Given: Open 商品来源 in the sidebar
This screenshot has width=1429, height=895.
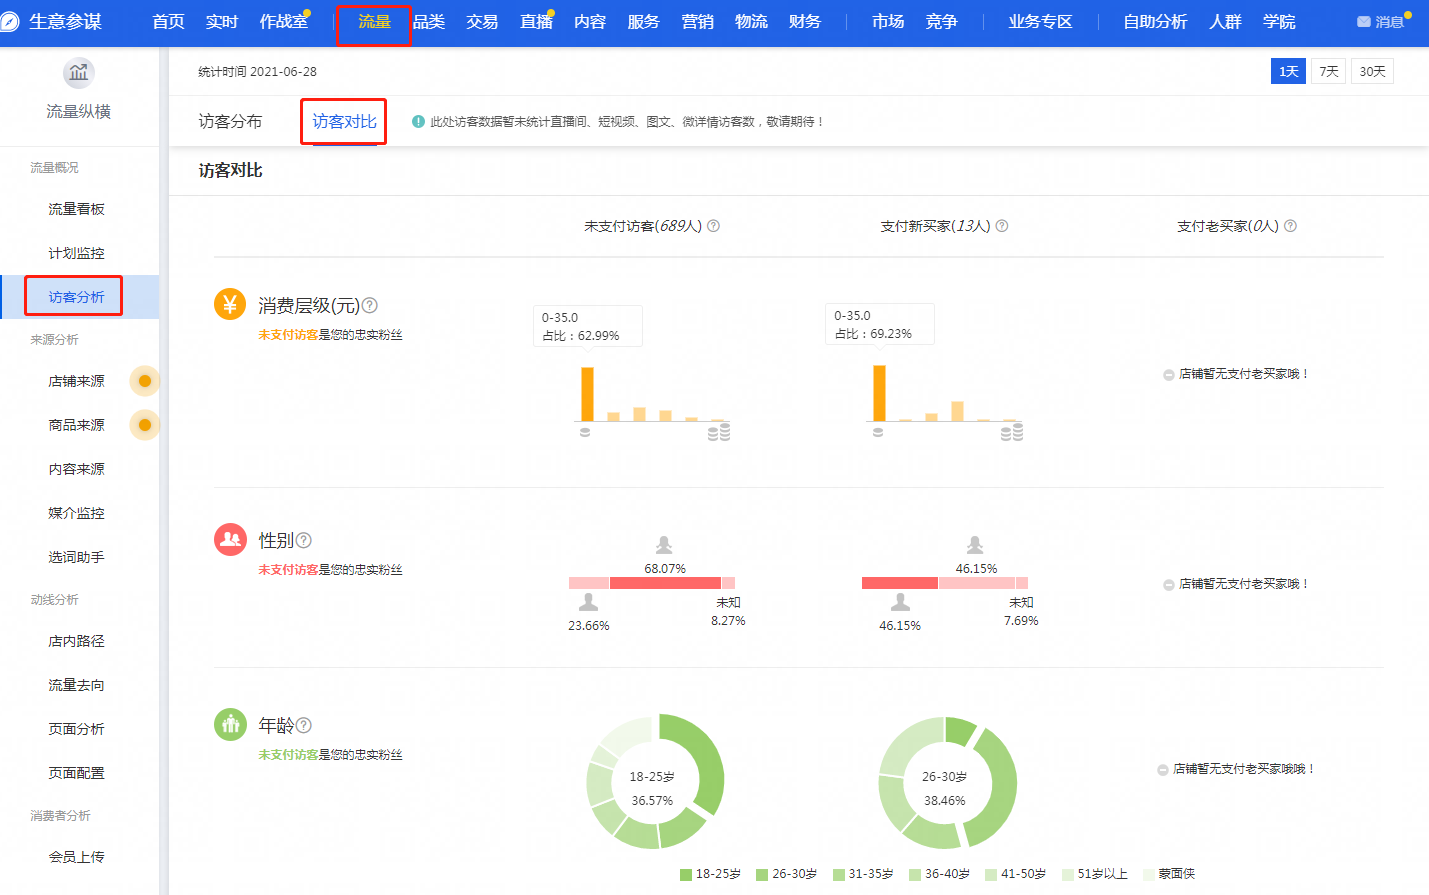Looking at the screenshot, I should [76, 425].
